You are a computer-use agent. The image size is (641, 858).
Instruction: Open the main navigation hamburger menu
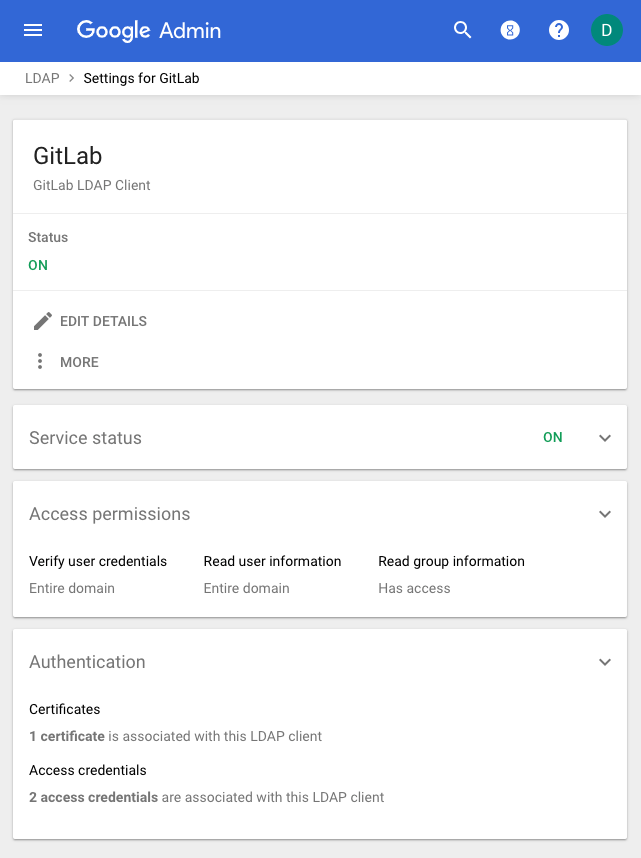33,30
